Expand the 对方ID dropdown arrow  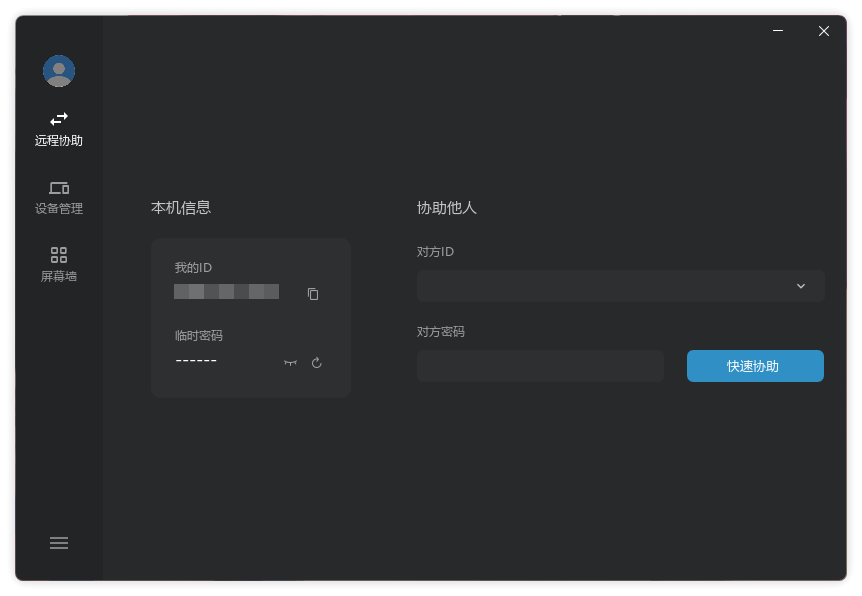tap(801, 286)
